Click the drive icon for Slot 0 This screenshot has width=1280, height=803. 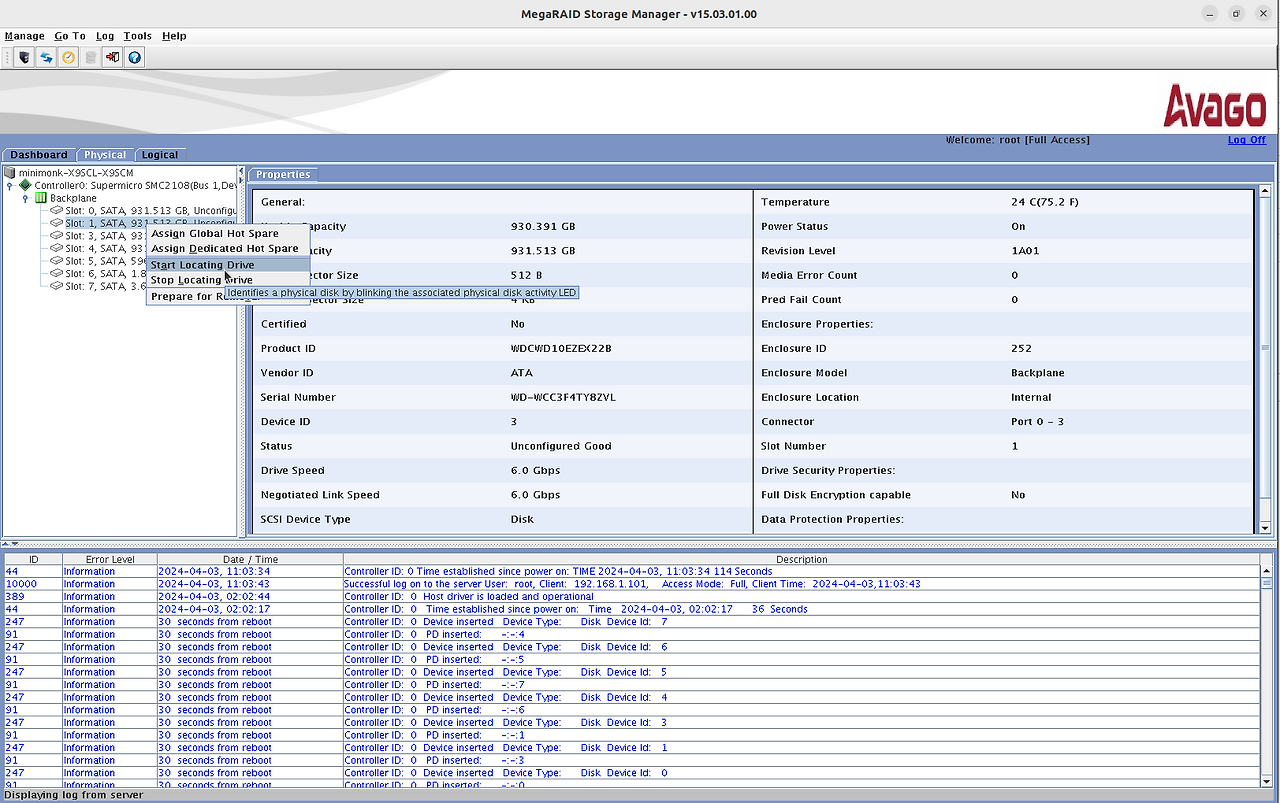(x=57, y=210)
